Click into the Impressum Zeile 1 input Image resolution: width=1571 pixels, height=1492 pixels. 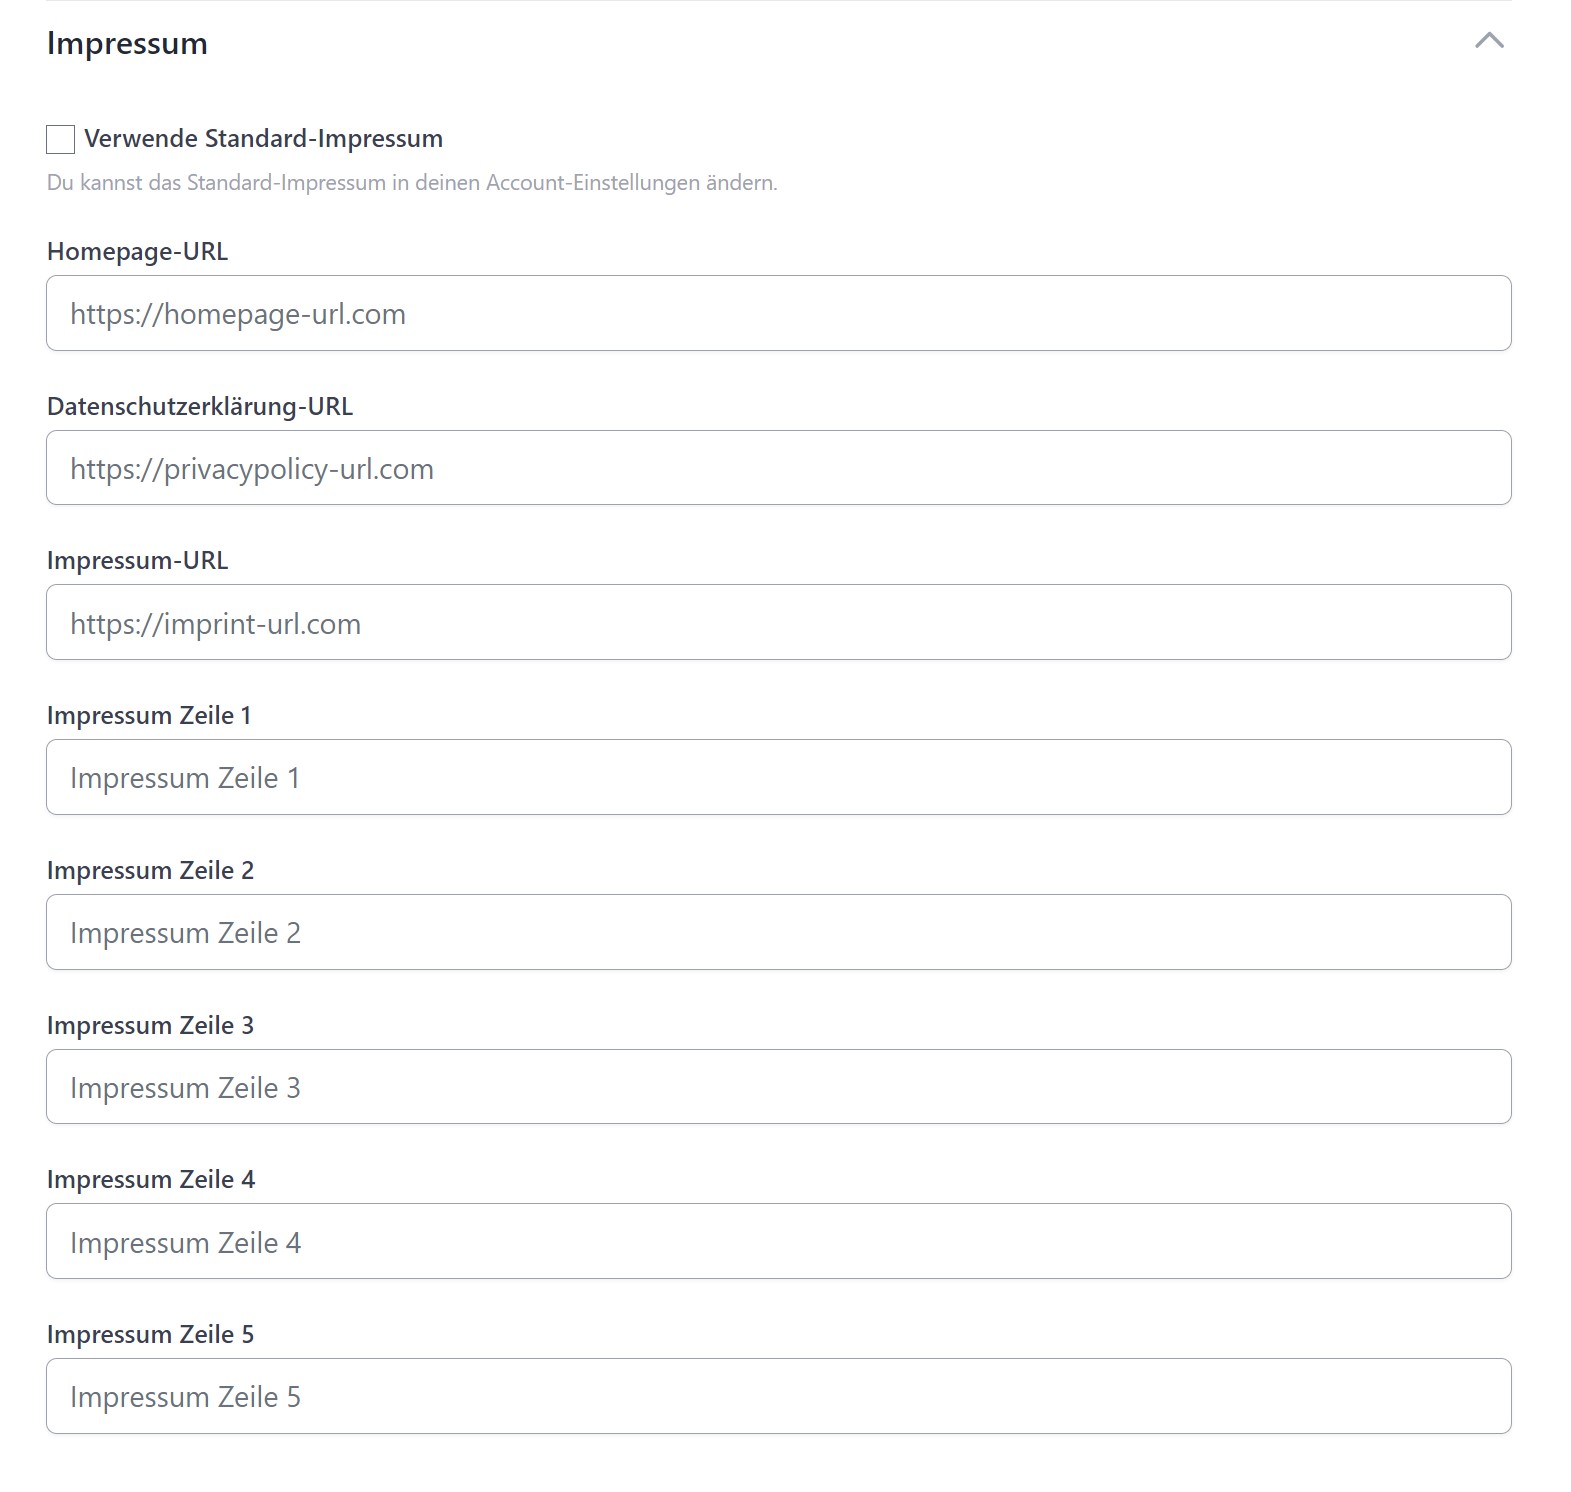778,778
